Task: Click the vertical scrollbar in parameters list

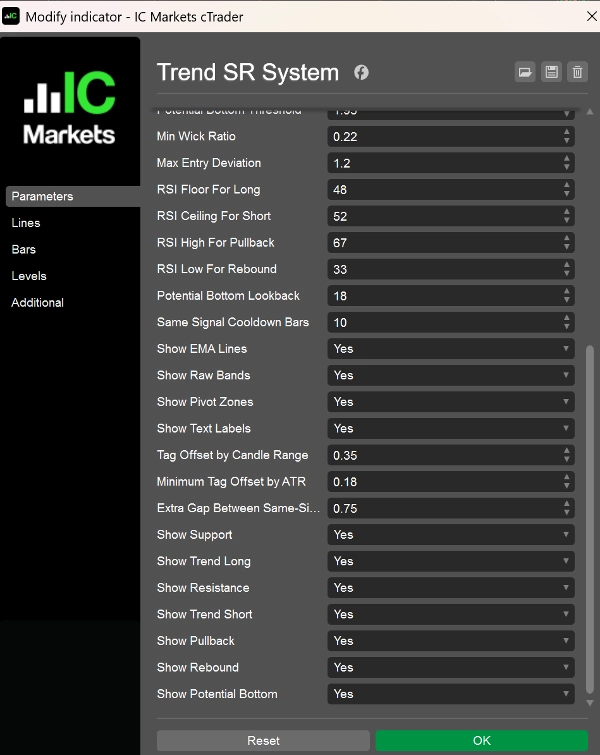Action: 589,520
